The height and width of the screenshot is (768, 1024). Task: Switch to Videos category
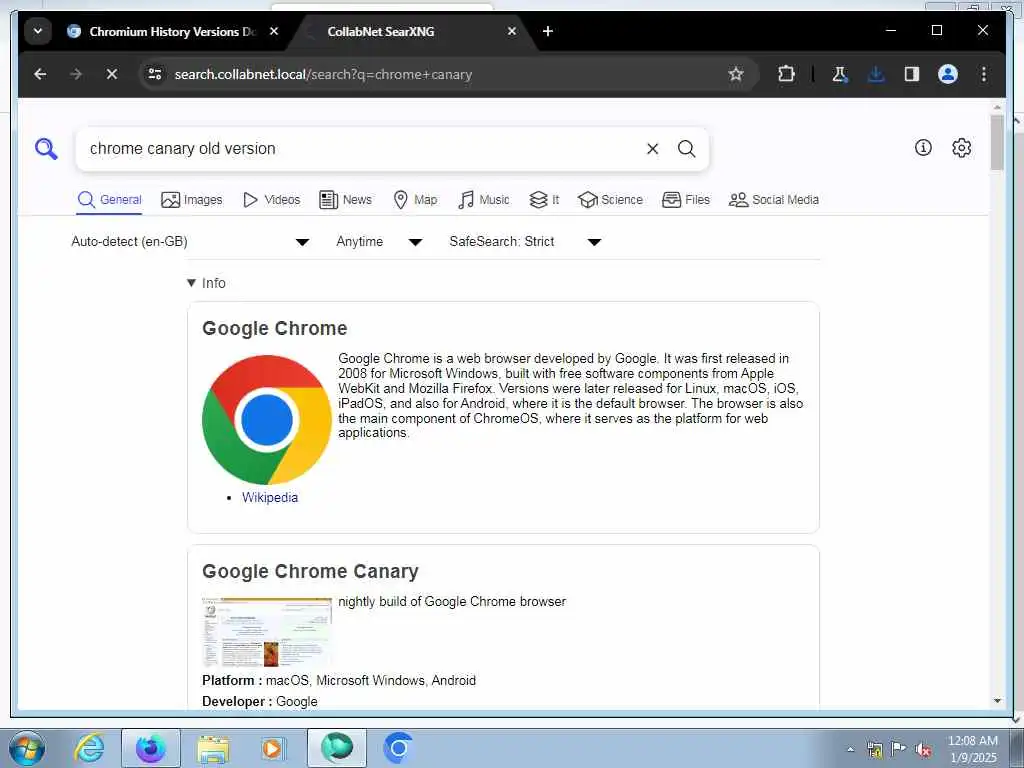tap(271, 200)
